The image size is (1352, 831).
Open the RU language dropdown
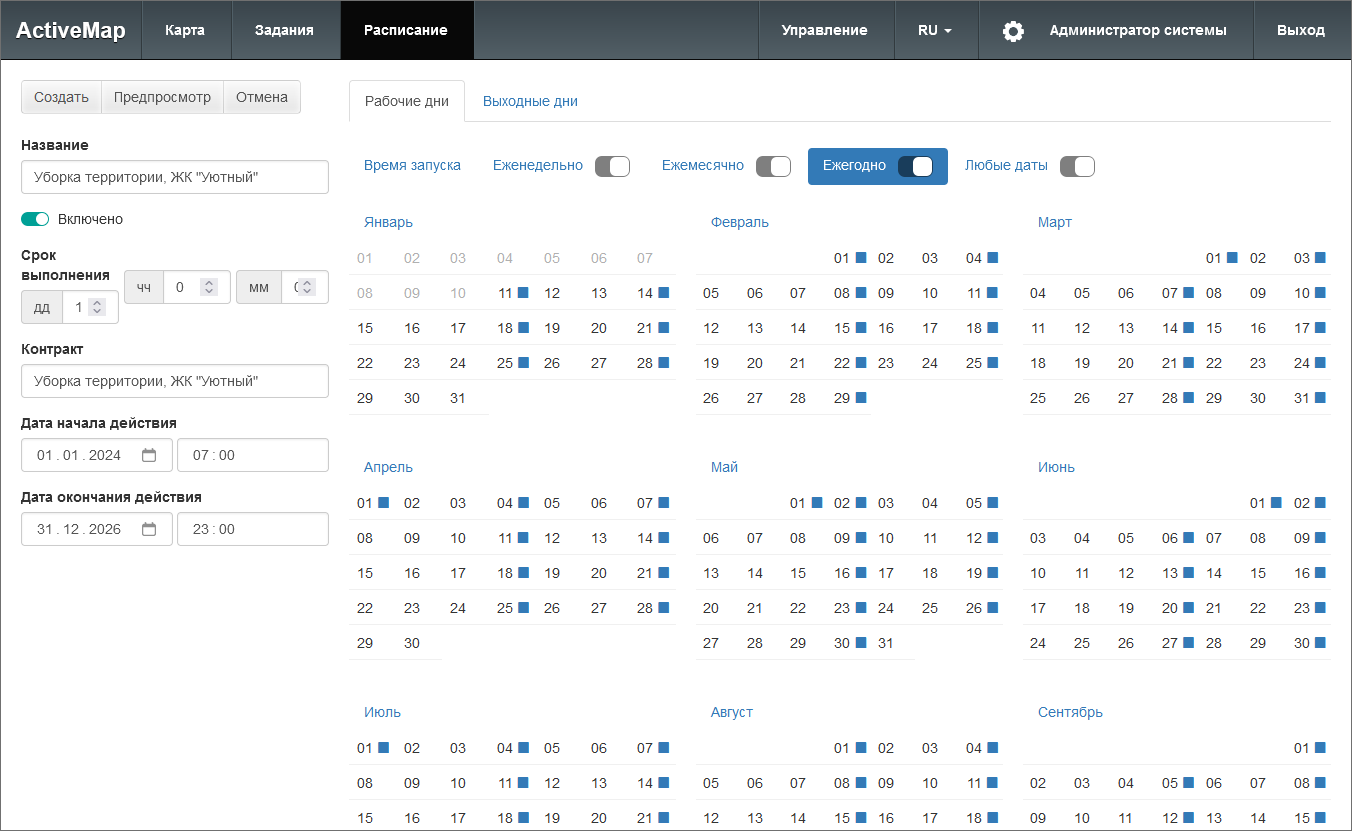click(x=935, y=30)
